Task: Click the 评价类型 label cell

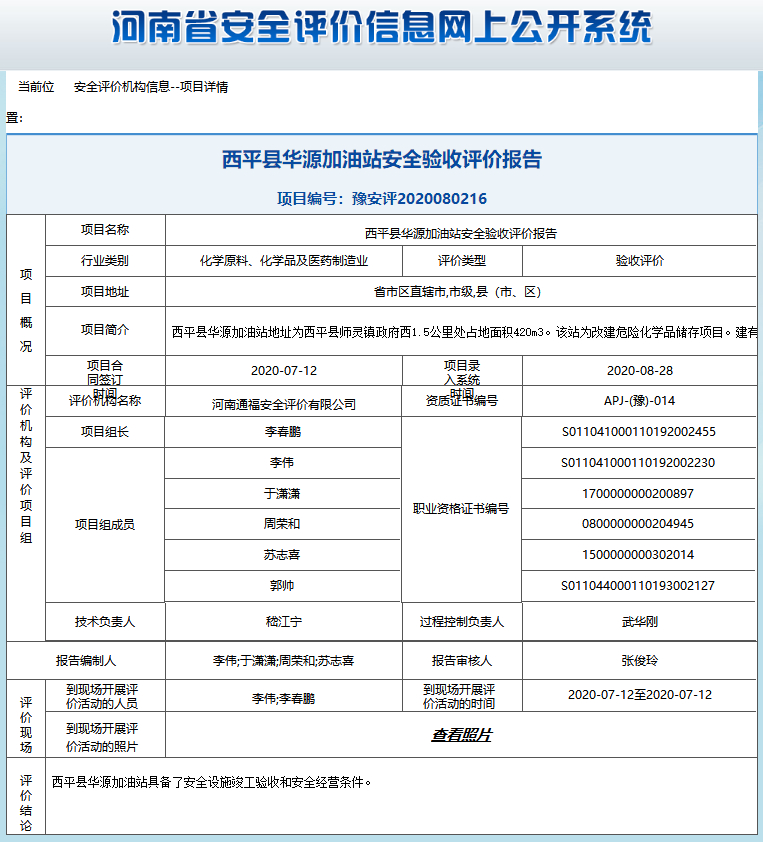Action: (462, 261)
